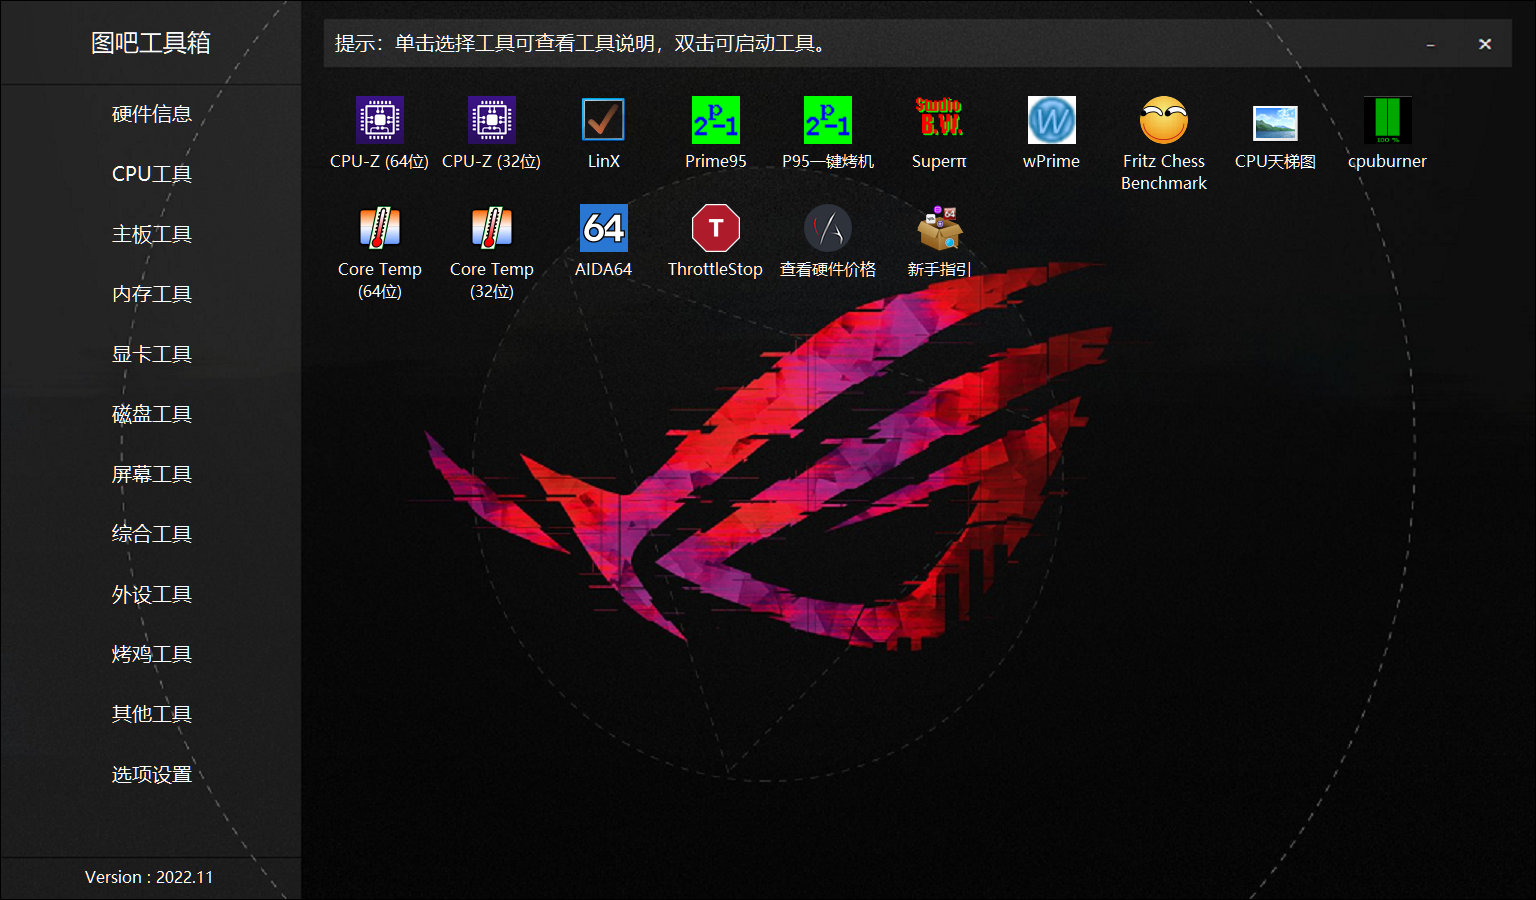The image size is (1536, 900).
Task: Switch to the 磁盘工具 category
Action: pyautogui.click(x=151, y=414)
